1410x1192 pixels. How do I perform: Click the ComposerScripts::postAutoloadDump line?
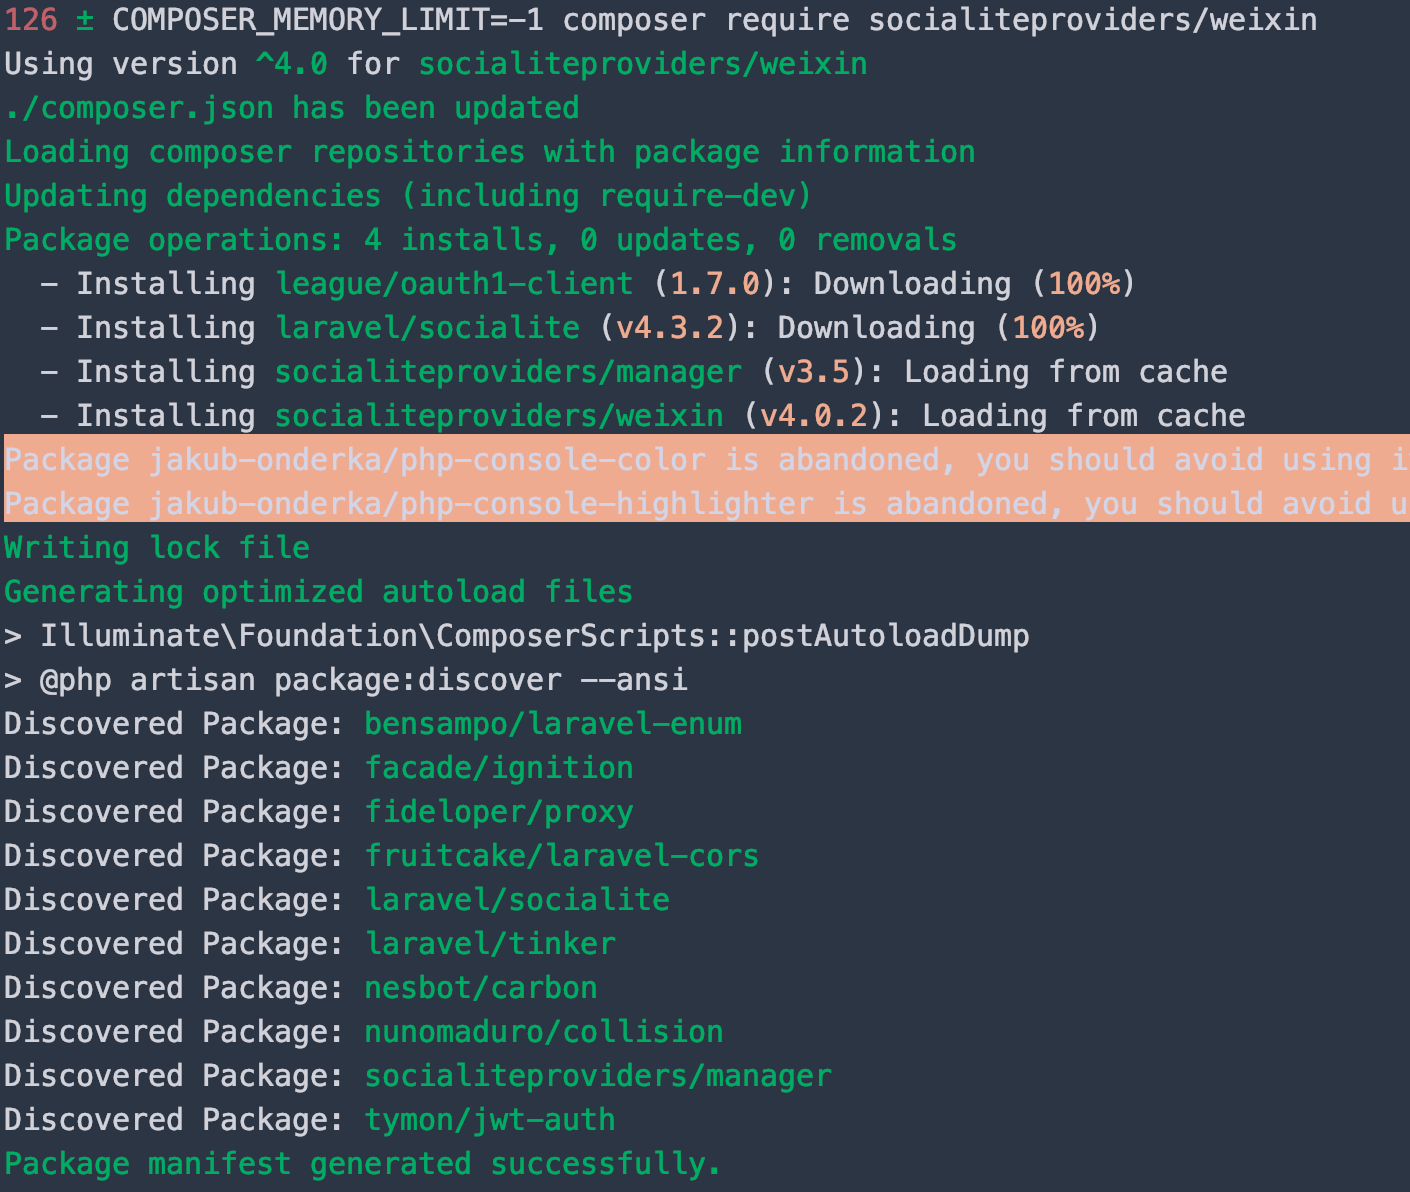(517, 636)
